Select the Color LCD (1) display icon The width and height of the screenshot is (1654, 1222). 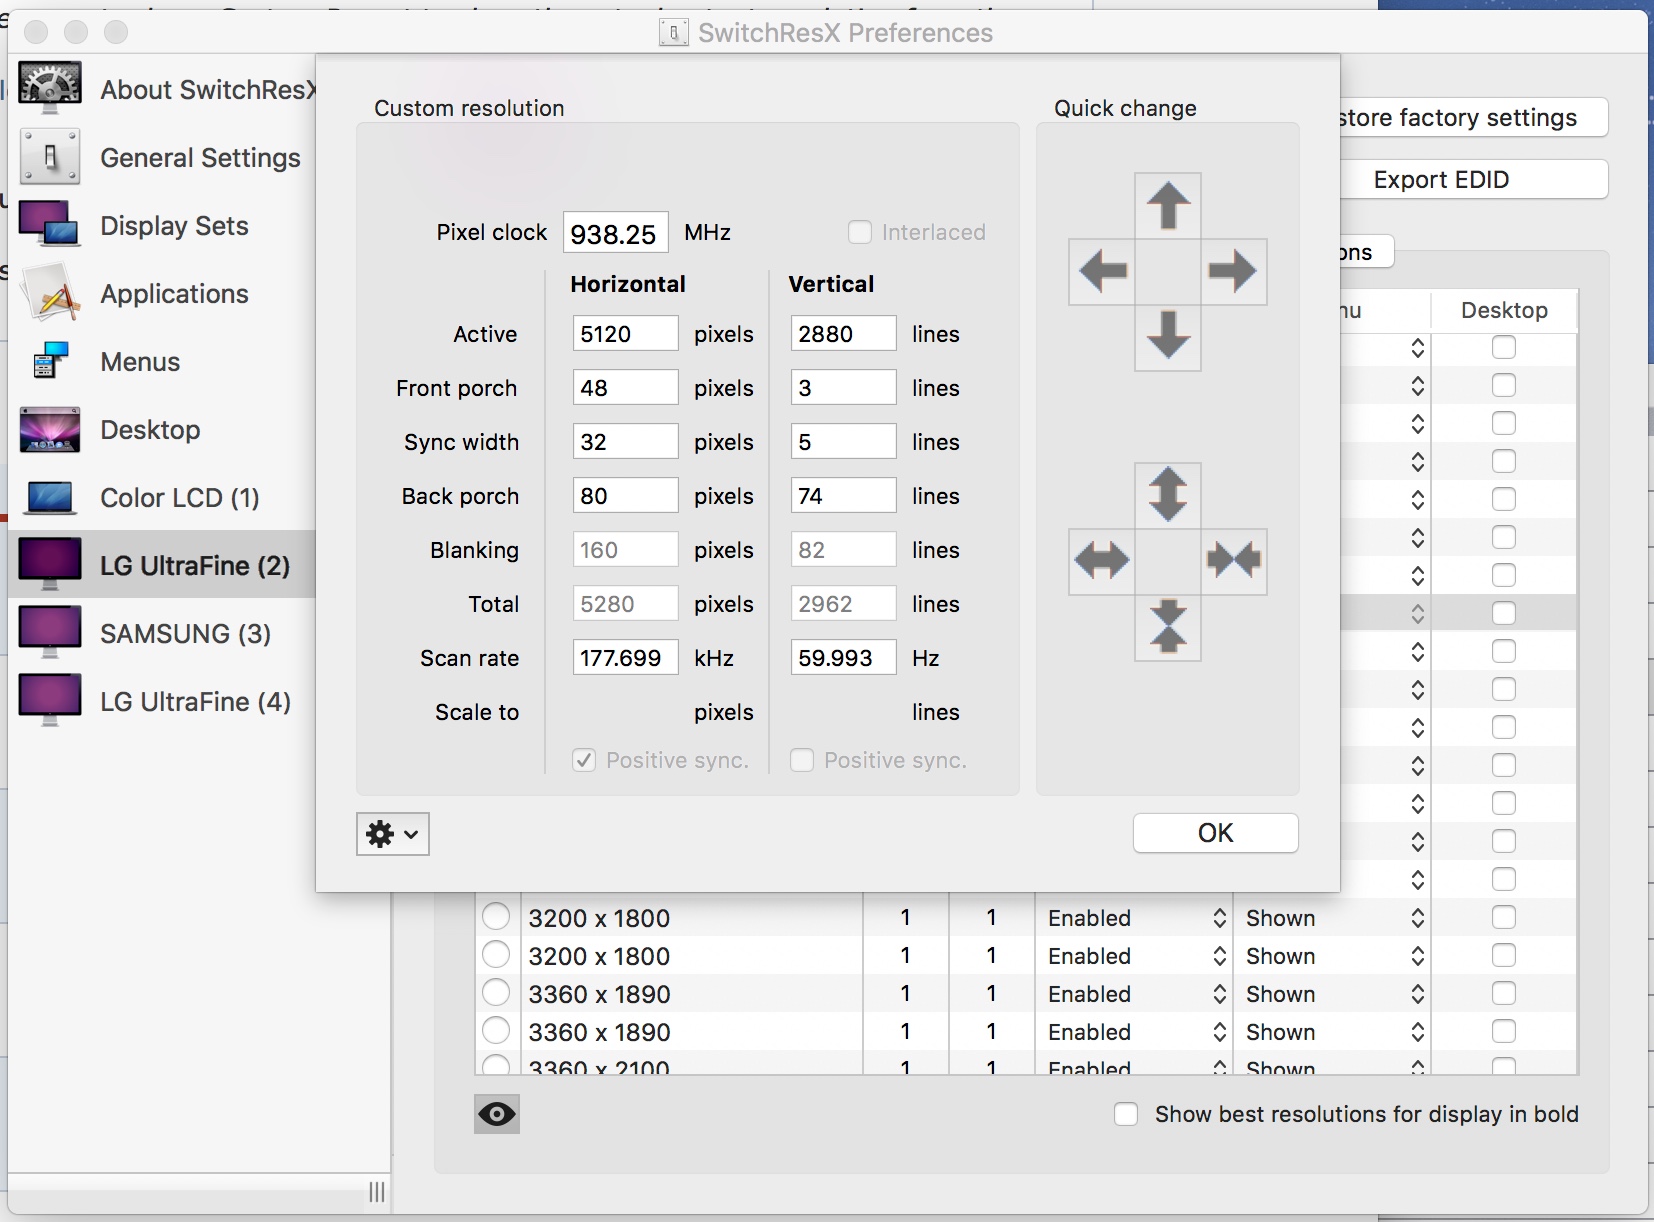(50, 497)
